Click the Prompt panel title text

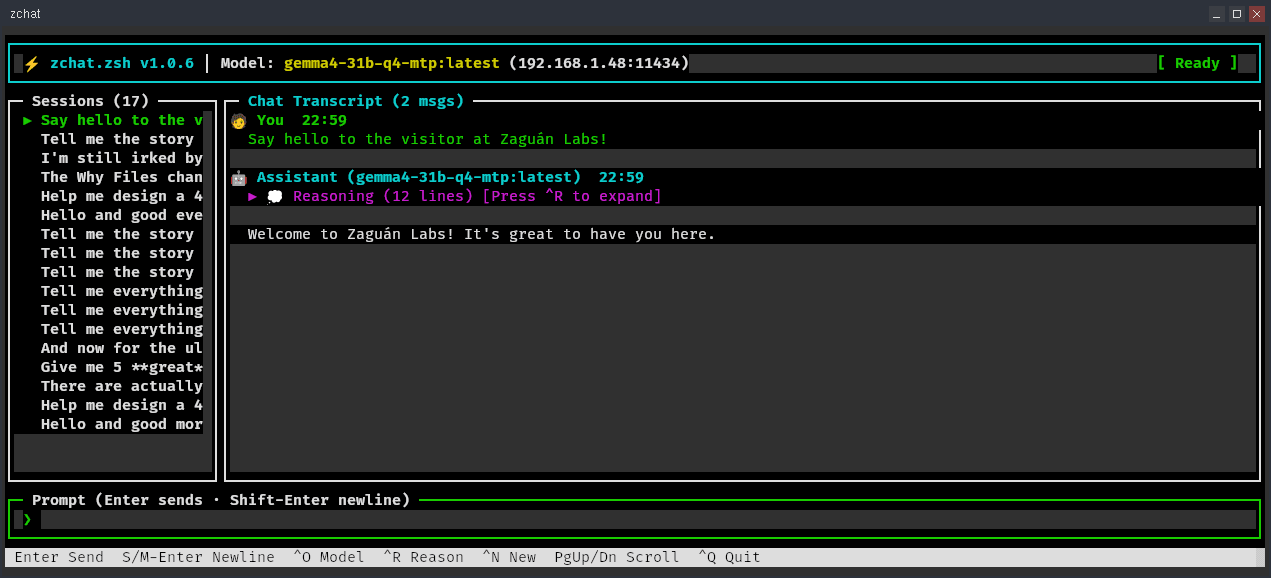tap(221, 500)
